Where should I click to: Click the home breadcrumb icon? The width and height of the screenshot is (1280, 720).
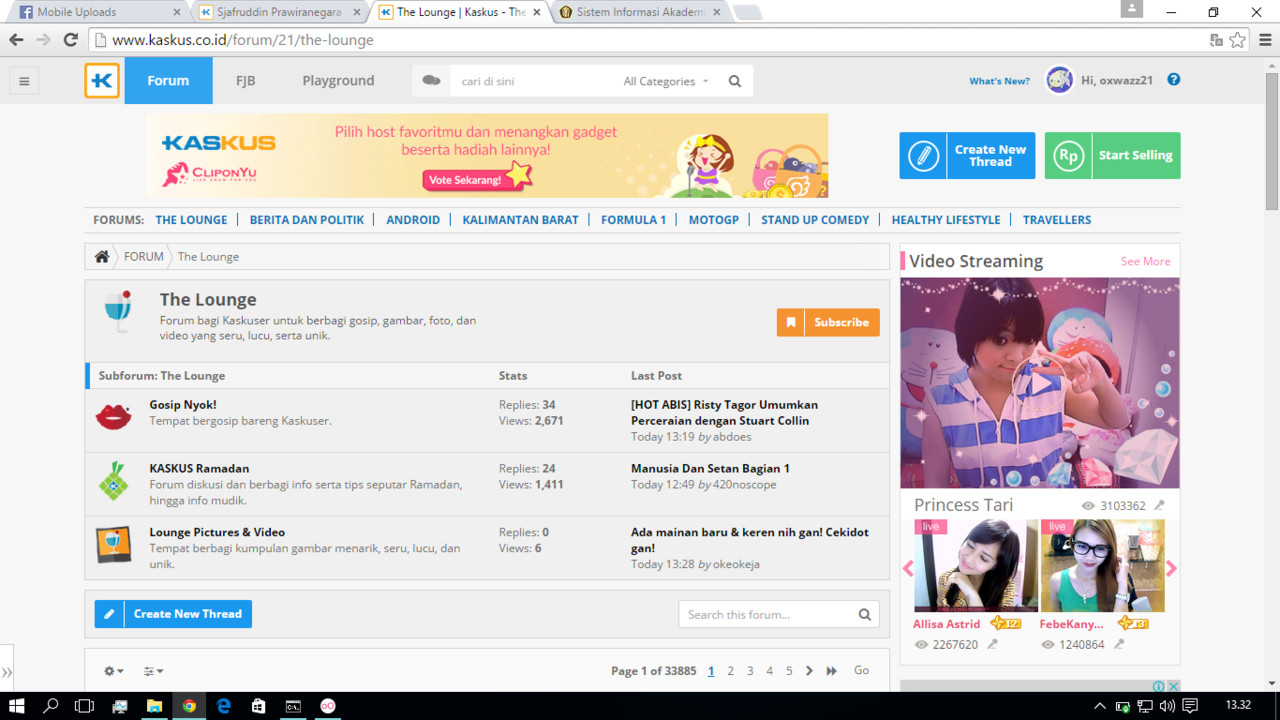click(x=102, y=257)
